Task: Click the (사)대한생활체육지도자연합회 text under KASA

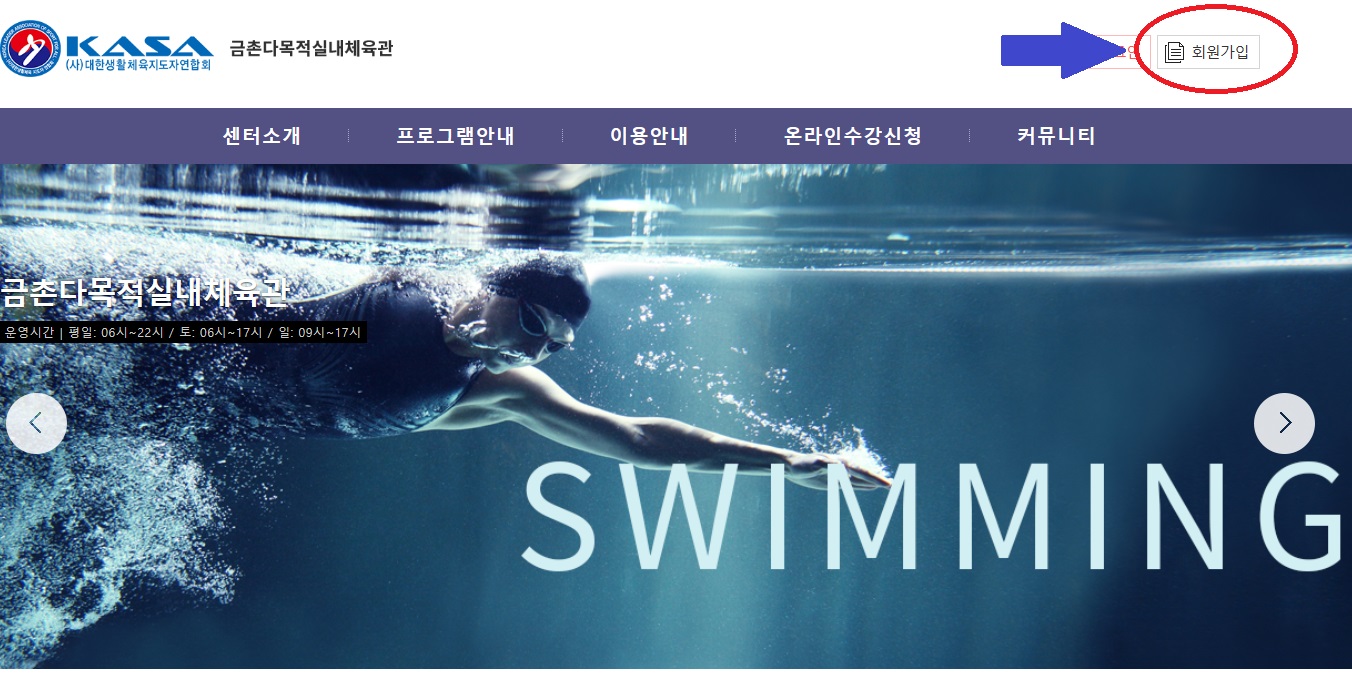Action: click(x=139, y=65)
